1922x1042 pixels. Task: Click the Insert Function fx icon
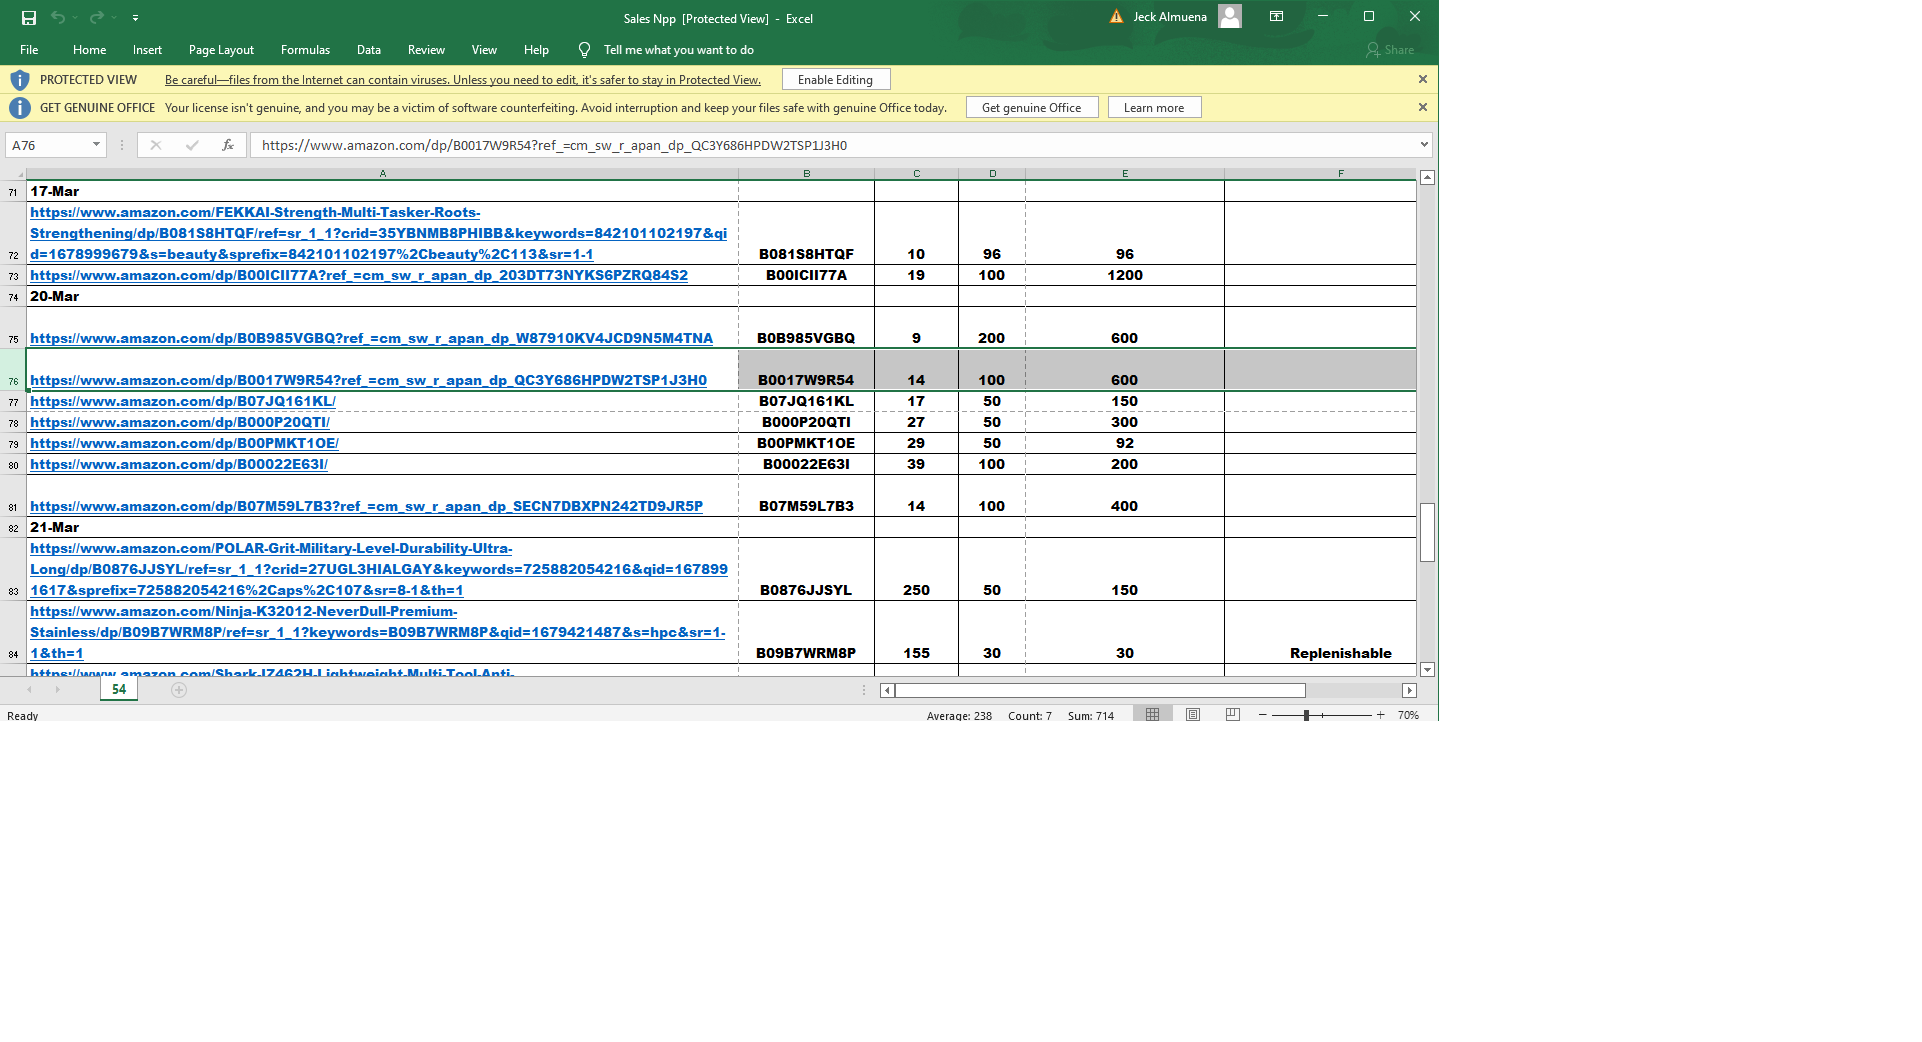coord(228,145)
